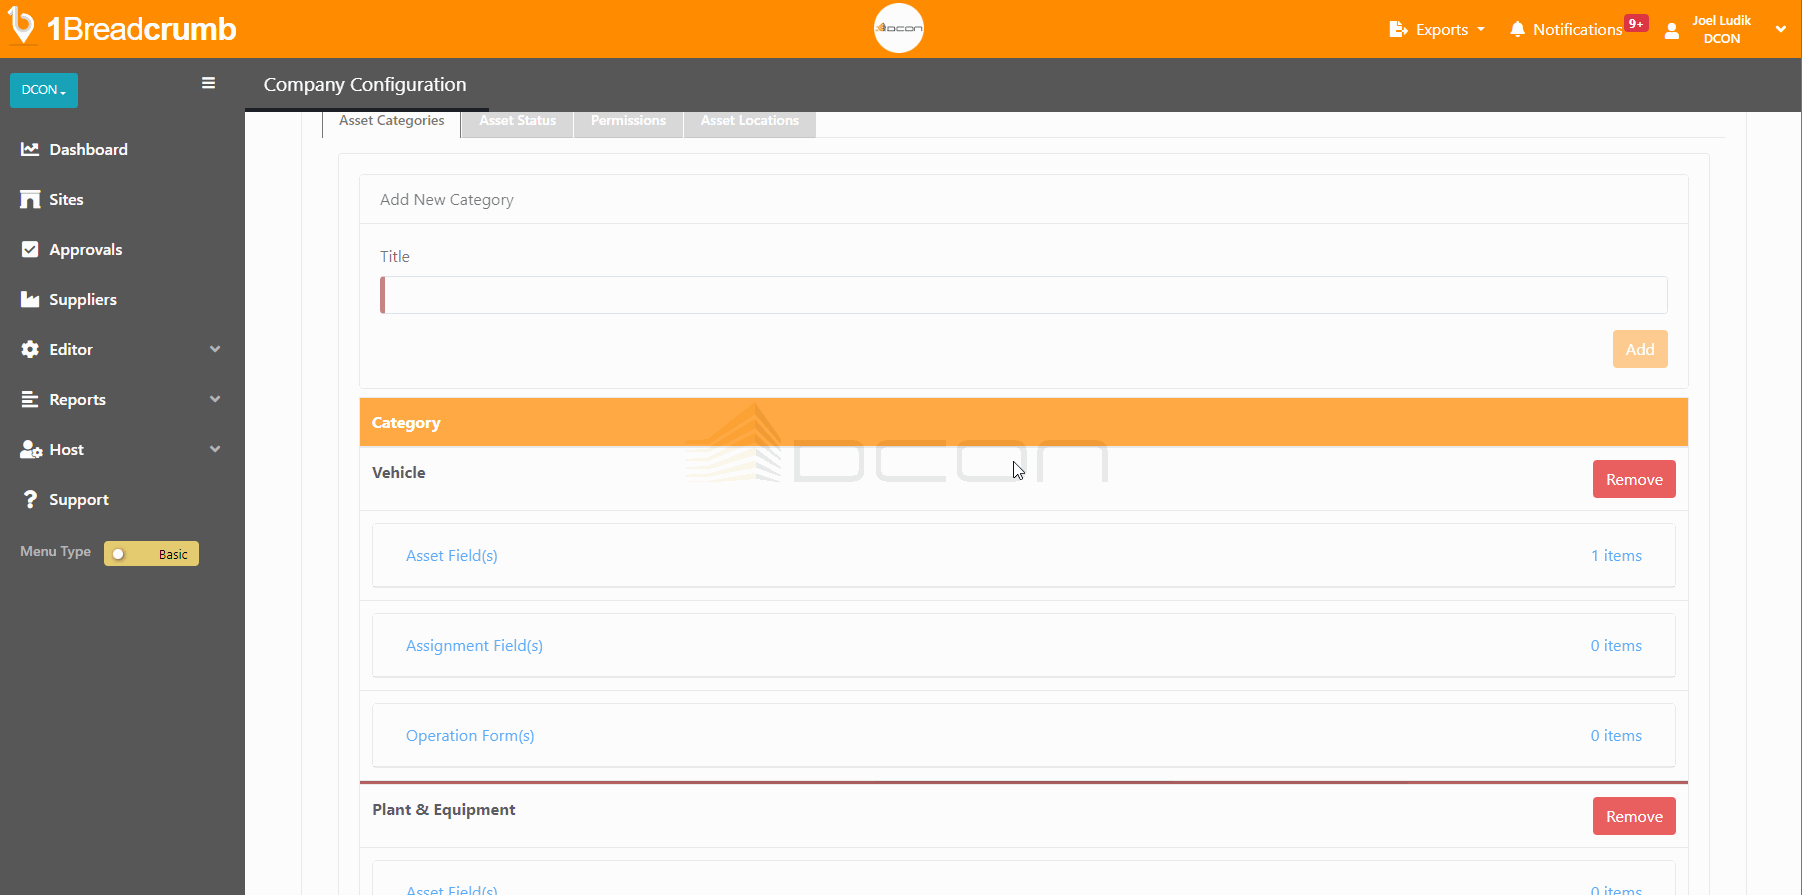Switch to the Asset Status tab

point(517,121)
